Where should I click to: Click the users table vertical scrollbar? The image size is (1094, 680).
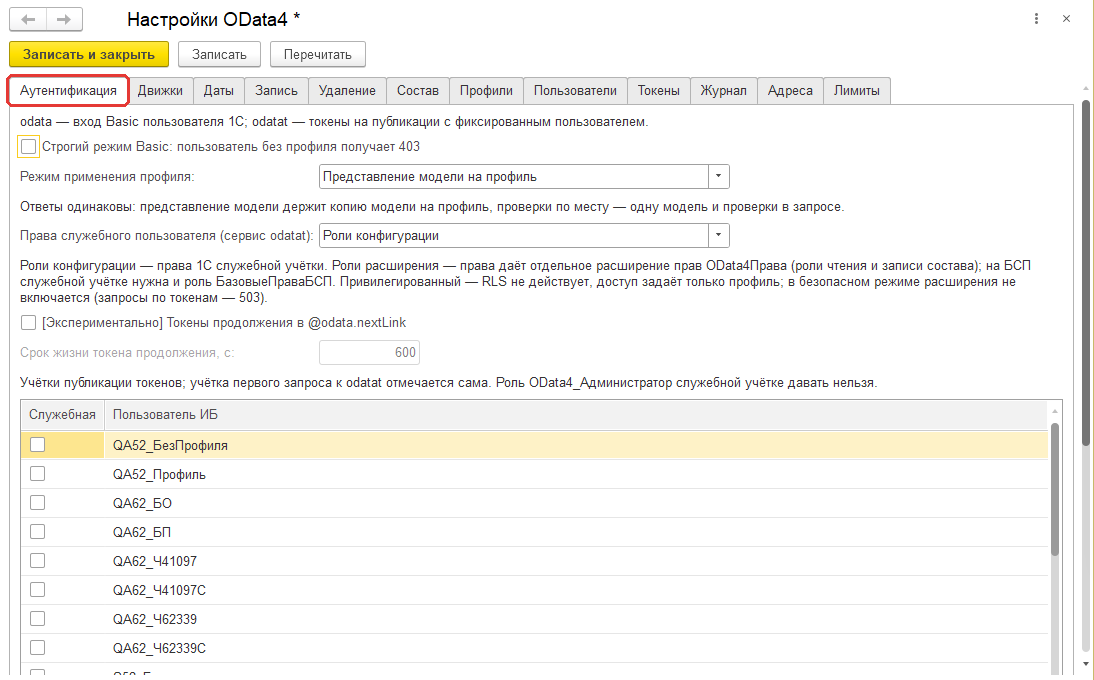(1055, 489)
